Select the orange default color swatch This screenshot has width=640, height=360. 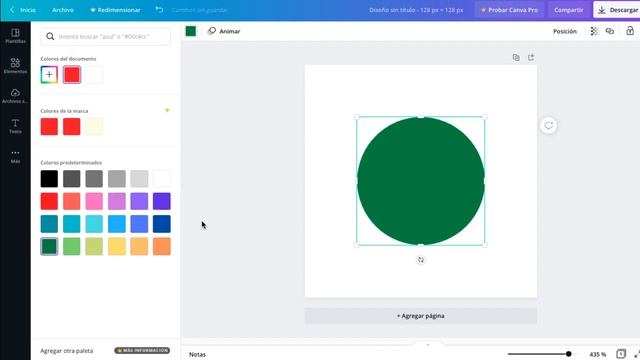[162, 247]
